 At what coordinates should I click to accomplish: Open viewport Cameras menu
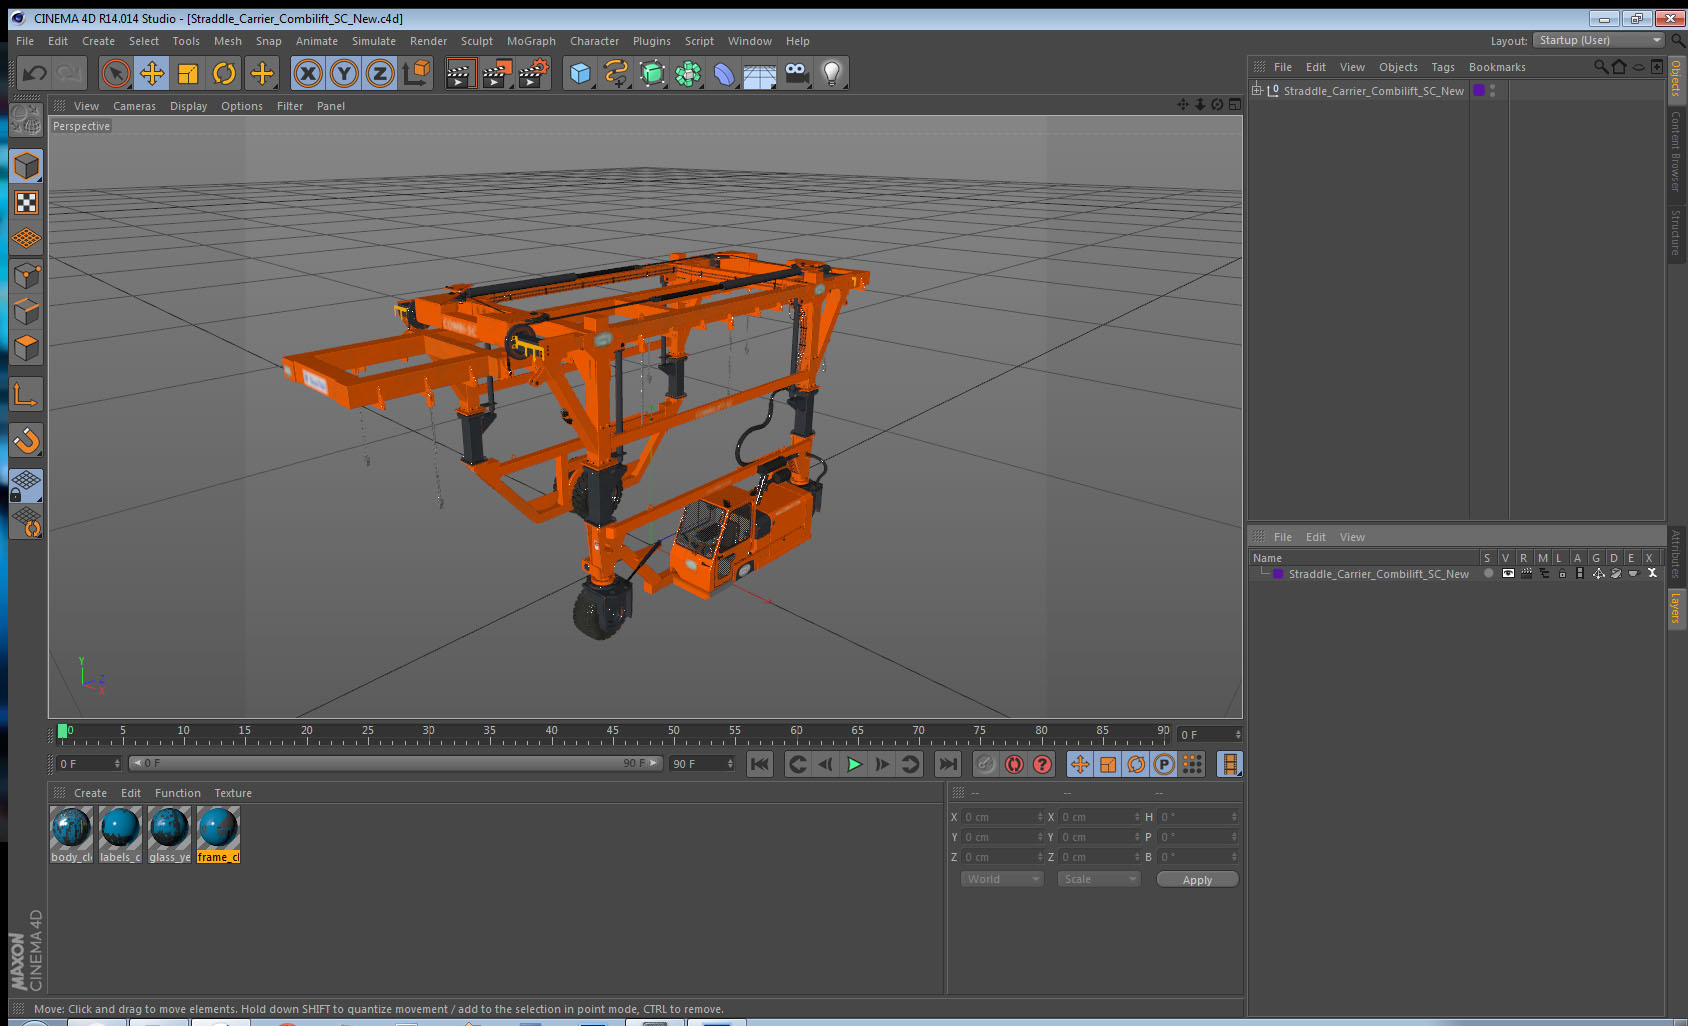tap(134, 106)
